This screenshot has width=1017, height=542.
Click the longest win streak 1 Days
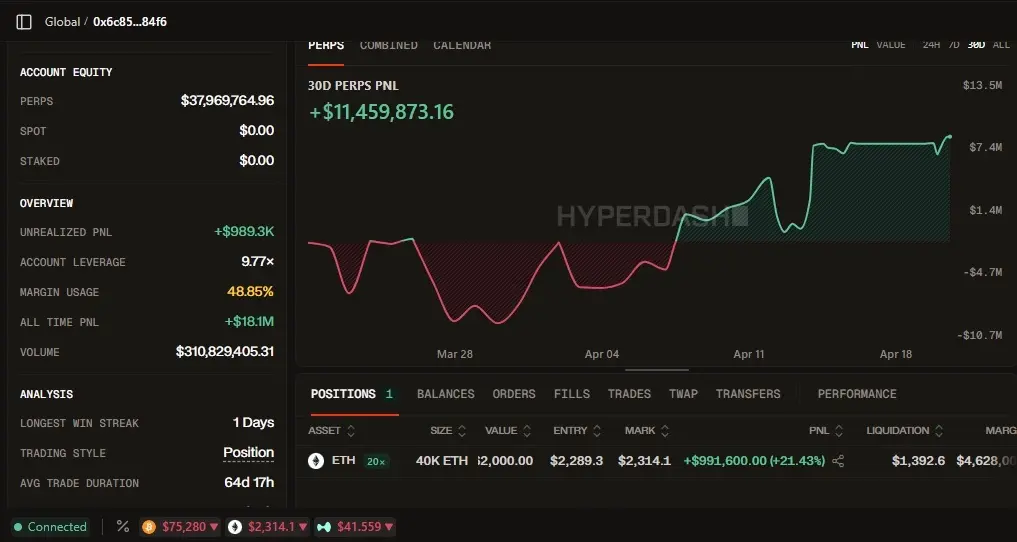coord(254,423)
